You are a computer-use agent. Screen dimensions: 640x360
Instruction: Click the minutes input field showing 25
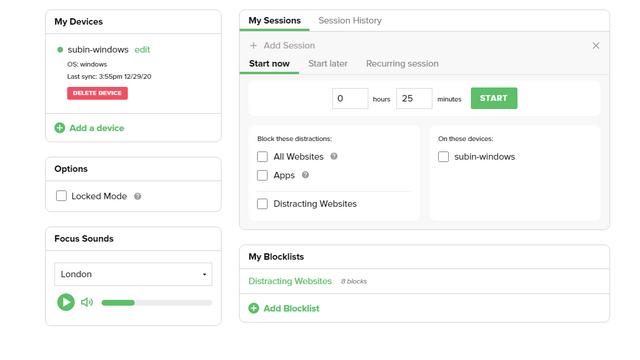tap(414, 98)
